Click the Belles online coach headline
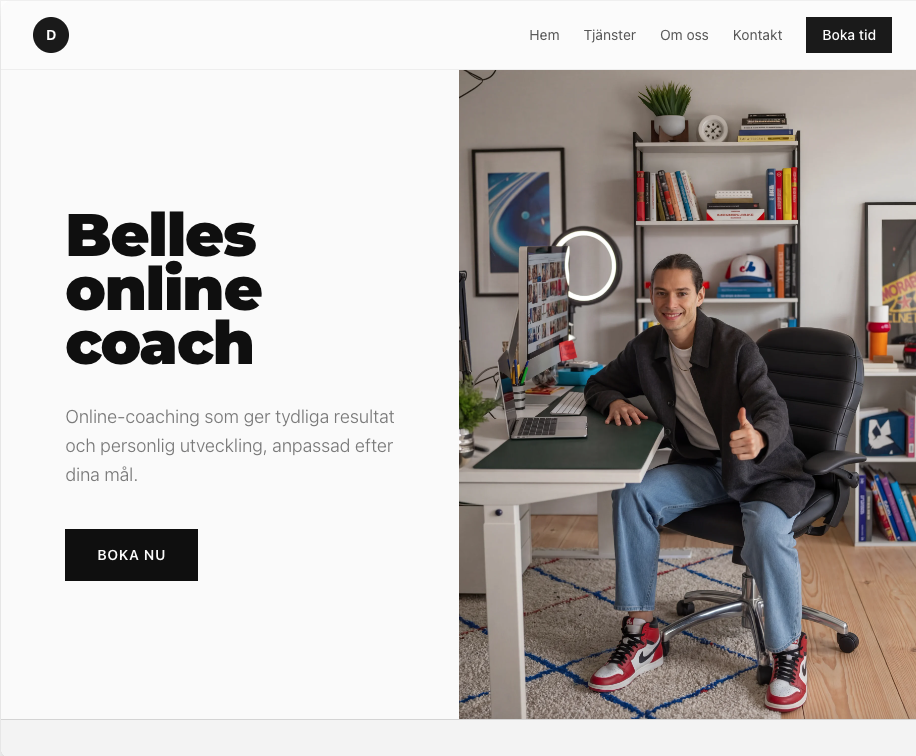This screenshot has width=916, height=756. (164, 289)
